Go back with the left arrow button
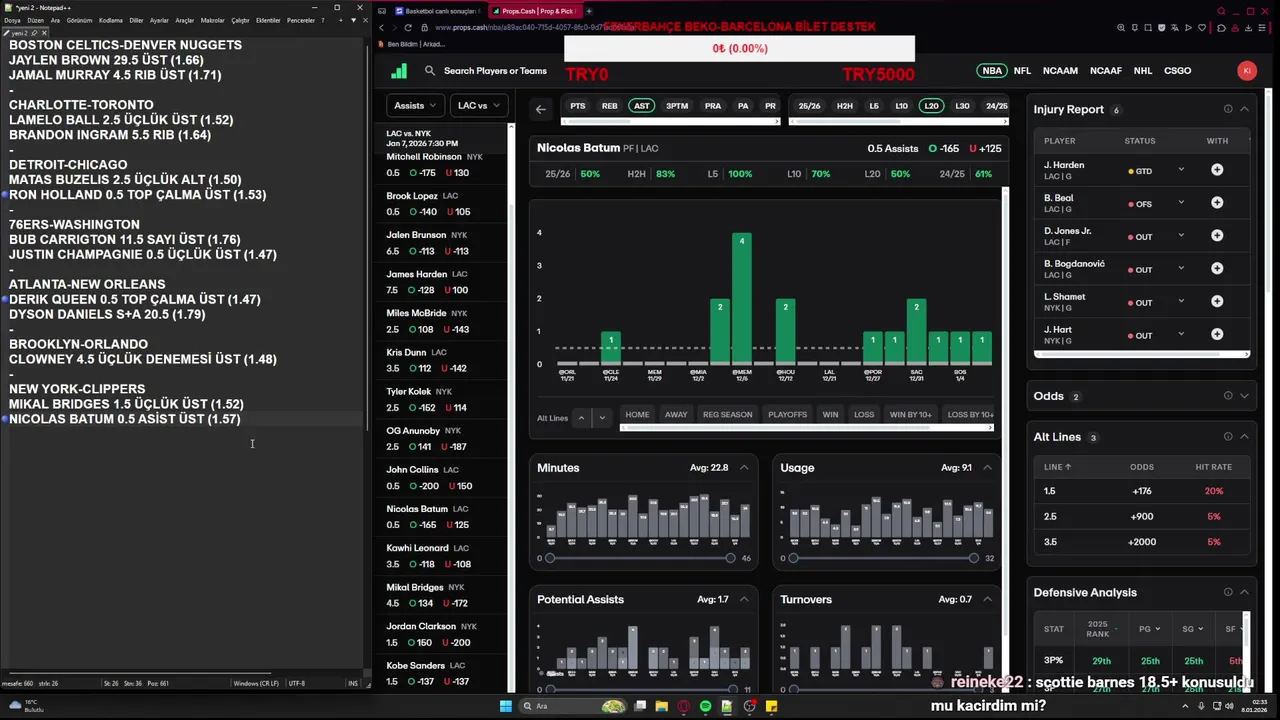Viewport: 1280px width, 720px height. click(541, 109)
